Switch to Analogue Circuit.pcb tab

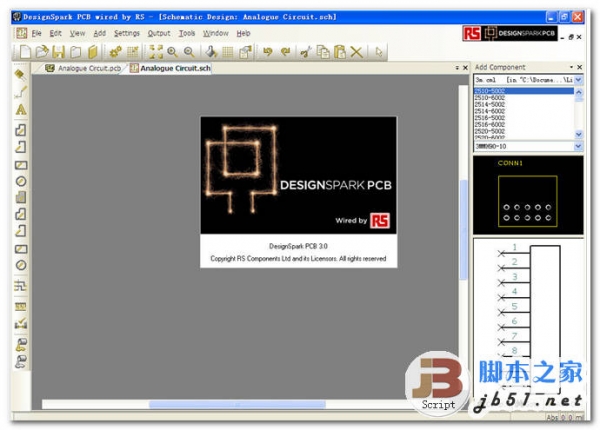coord(83,68)
